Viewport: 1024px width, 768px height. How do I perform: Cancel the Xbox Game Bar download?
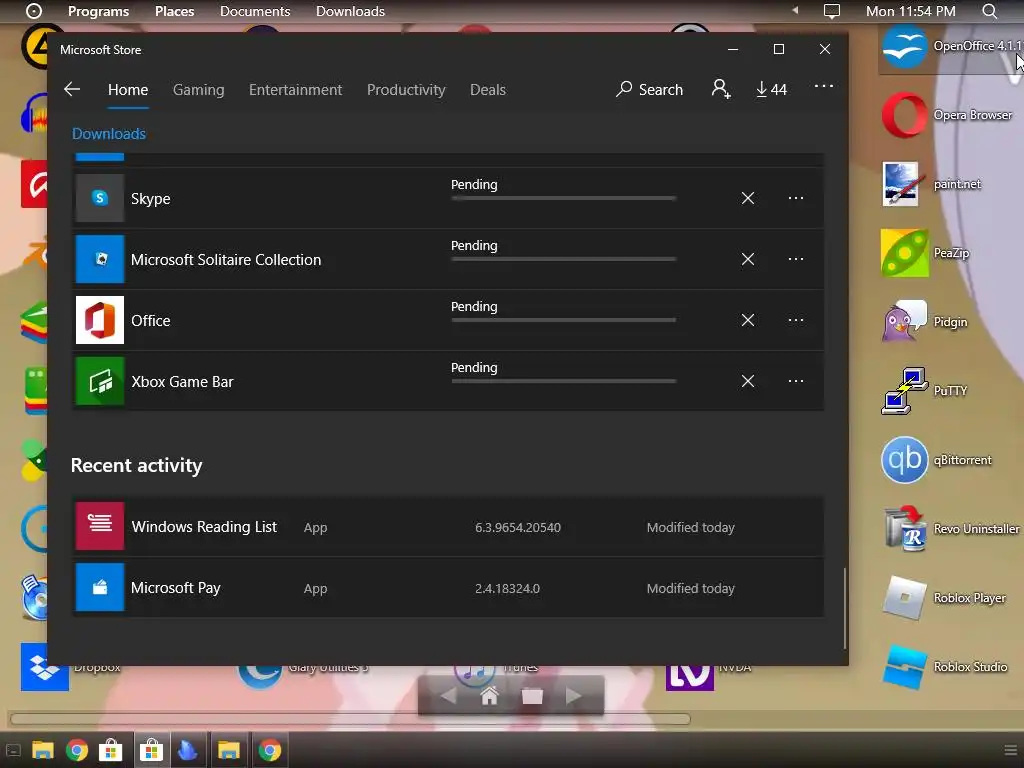click(748, 381)
